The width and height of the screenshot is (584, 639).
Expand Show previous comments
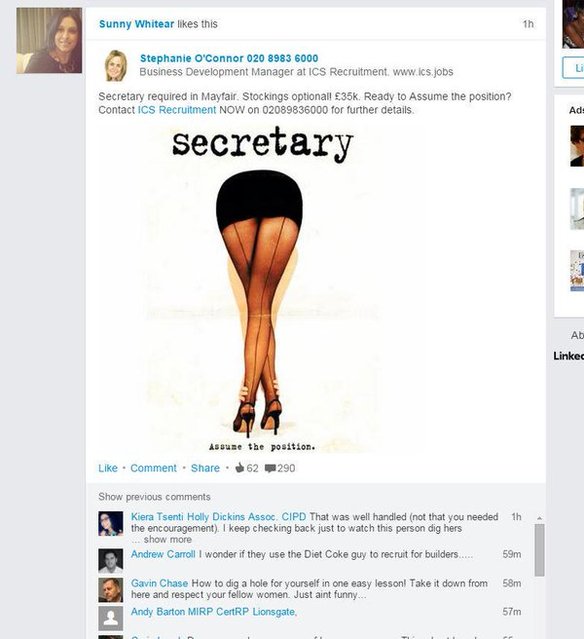(x=154, y=497)
